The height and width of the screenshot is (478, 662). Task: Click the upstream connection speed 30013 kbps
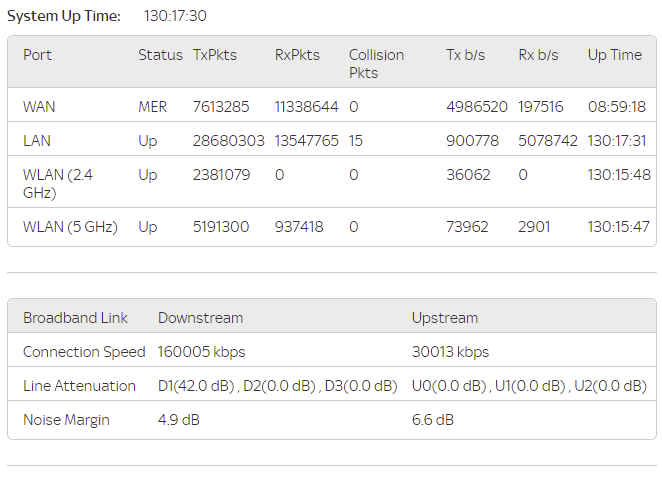click(x=450, y=352)
